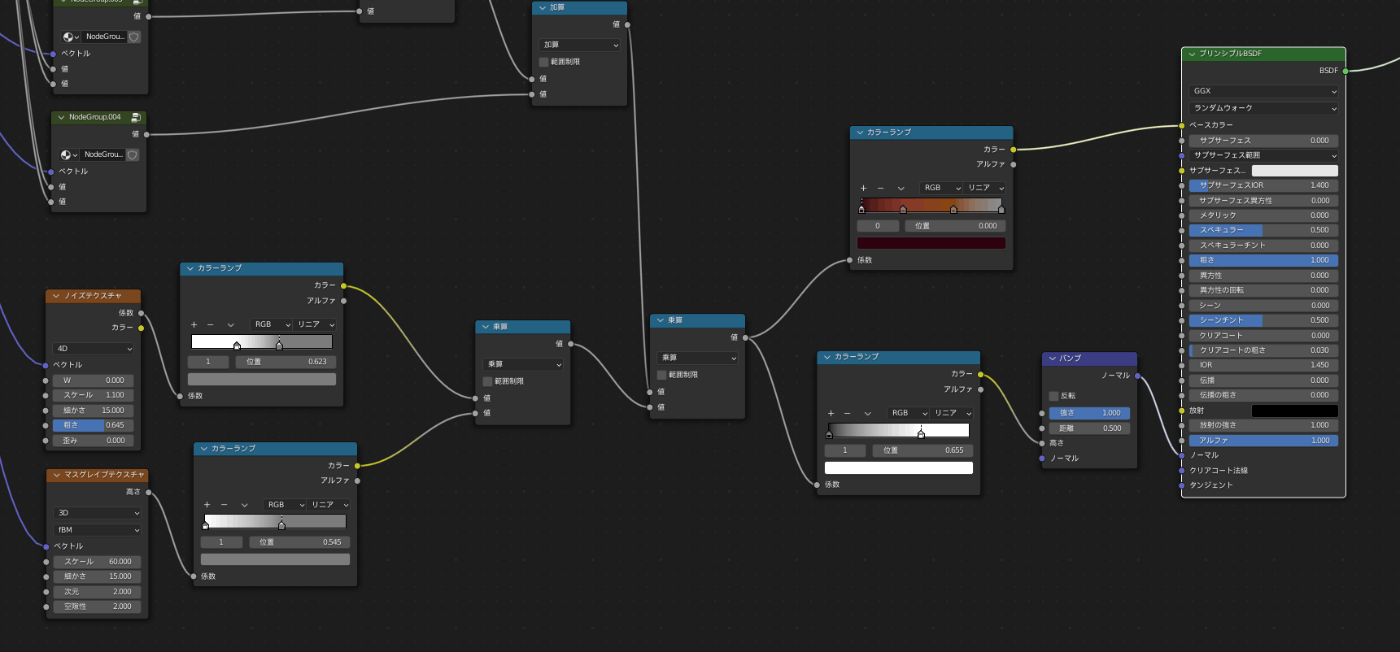
Task: Open リニア interpolation dropdown in 0.545 color ramp
Action: pyautogui.click(x=328, y=505)
